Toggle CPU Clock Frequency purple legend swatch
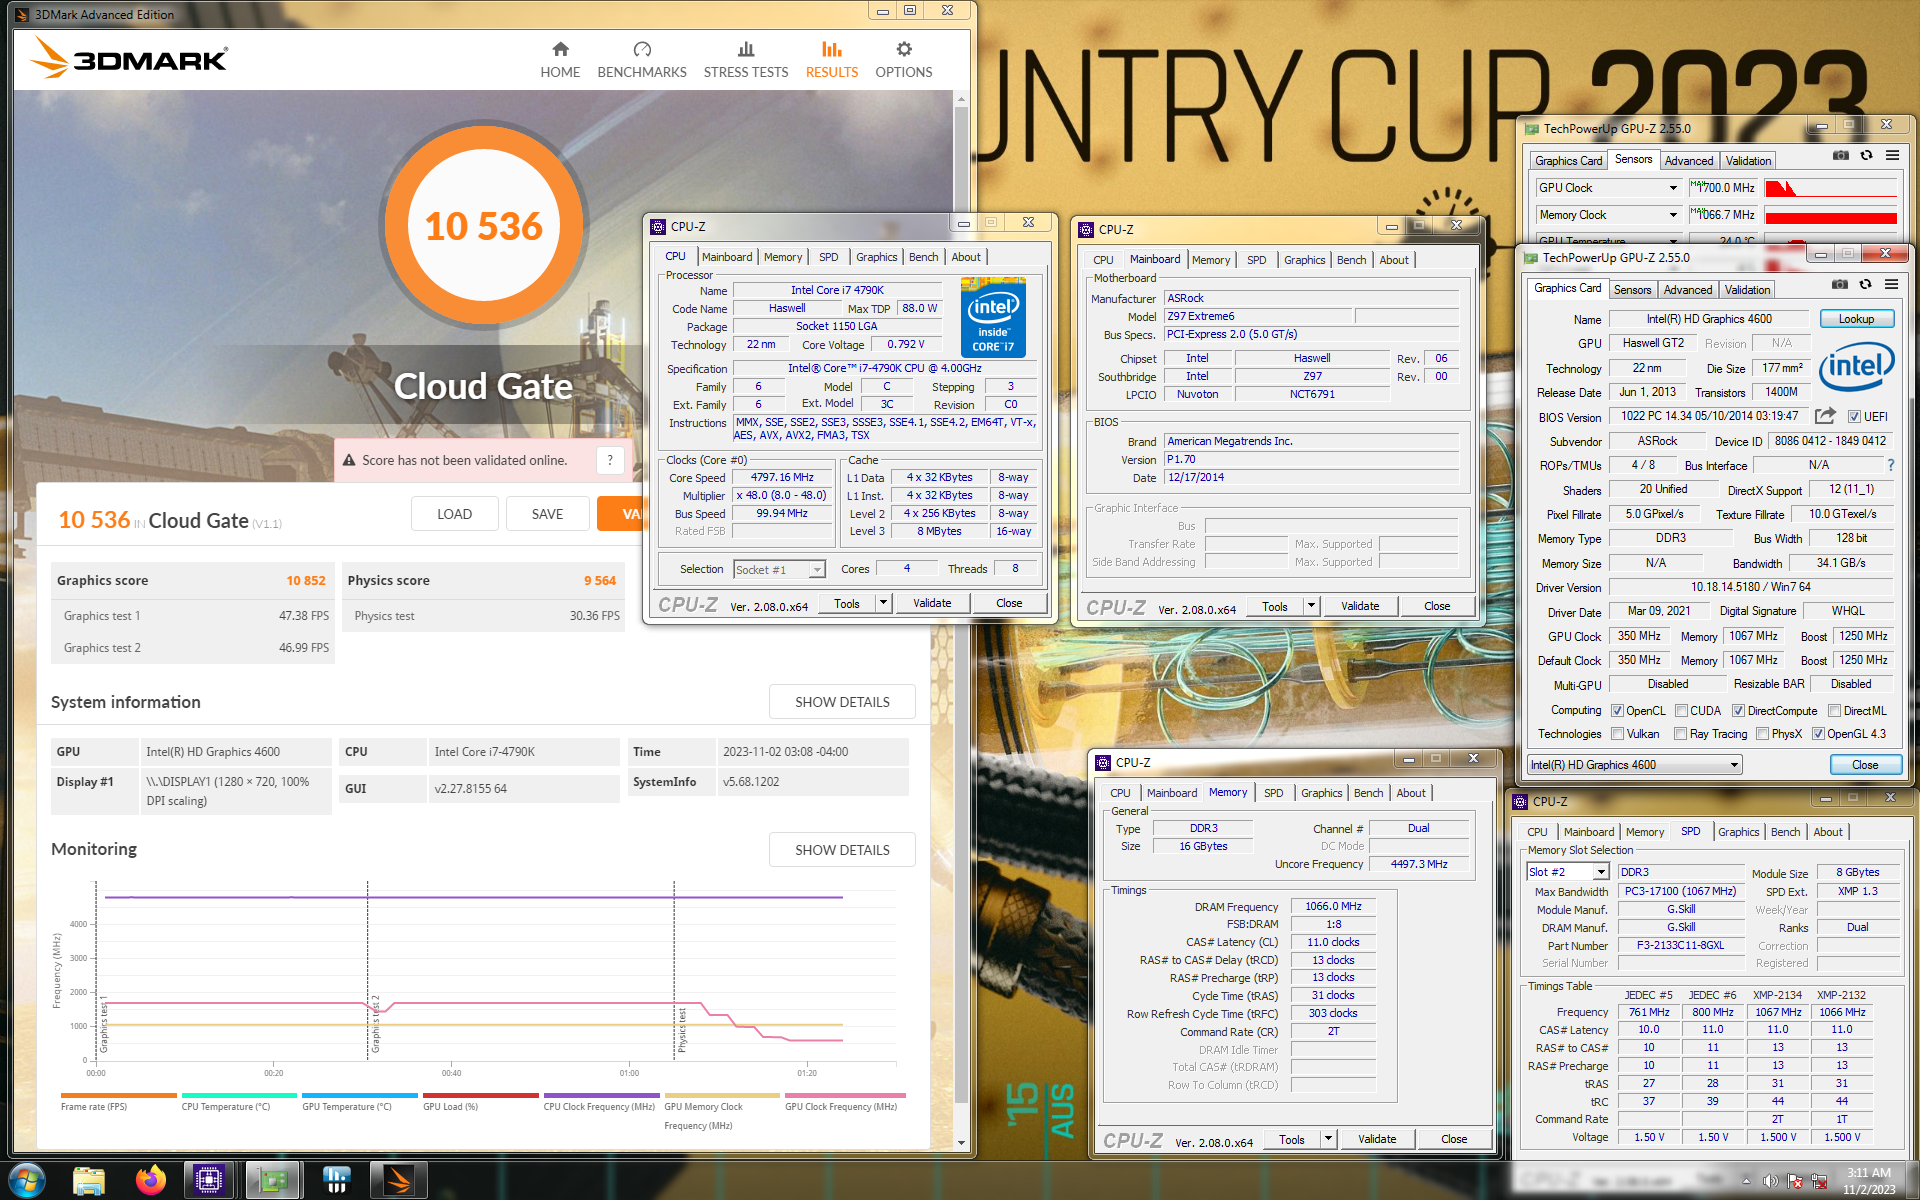This screenshot has width=1920, height=1200. 601,1096
